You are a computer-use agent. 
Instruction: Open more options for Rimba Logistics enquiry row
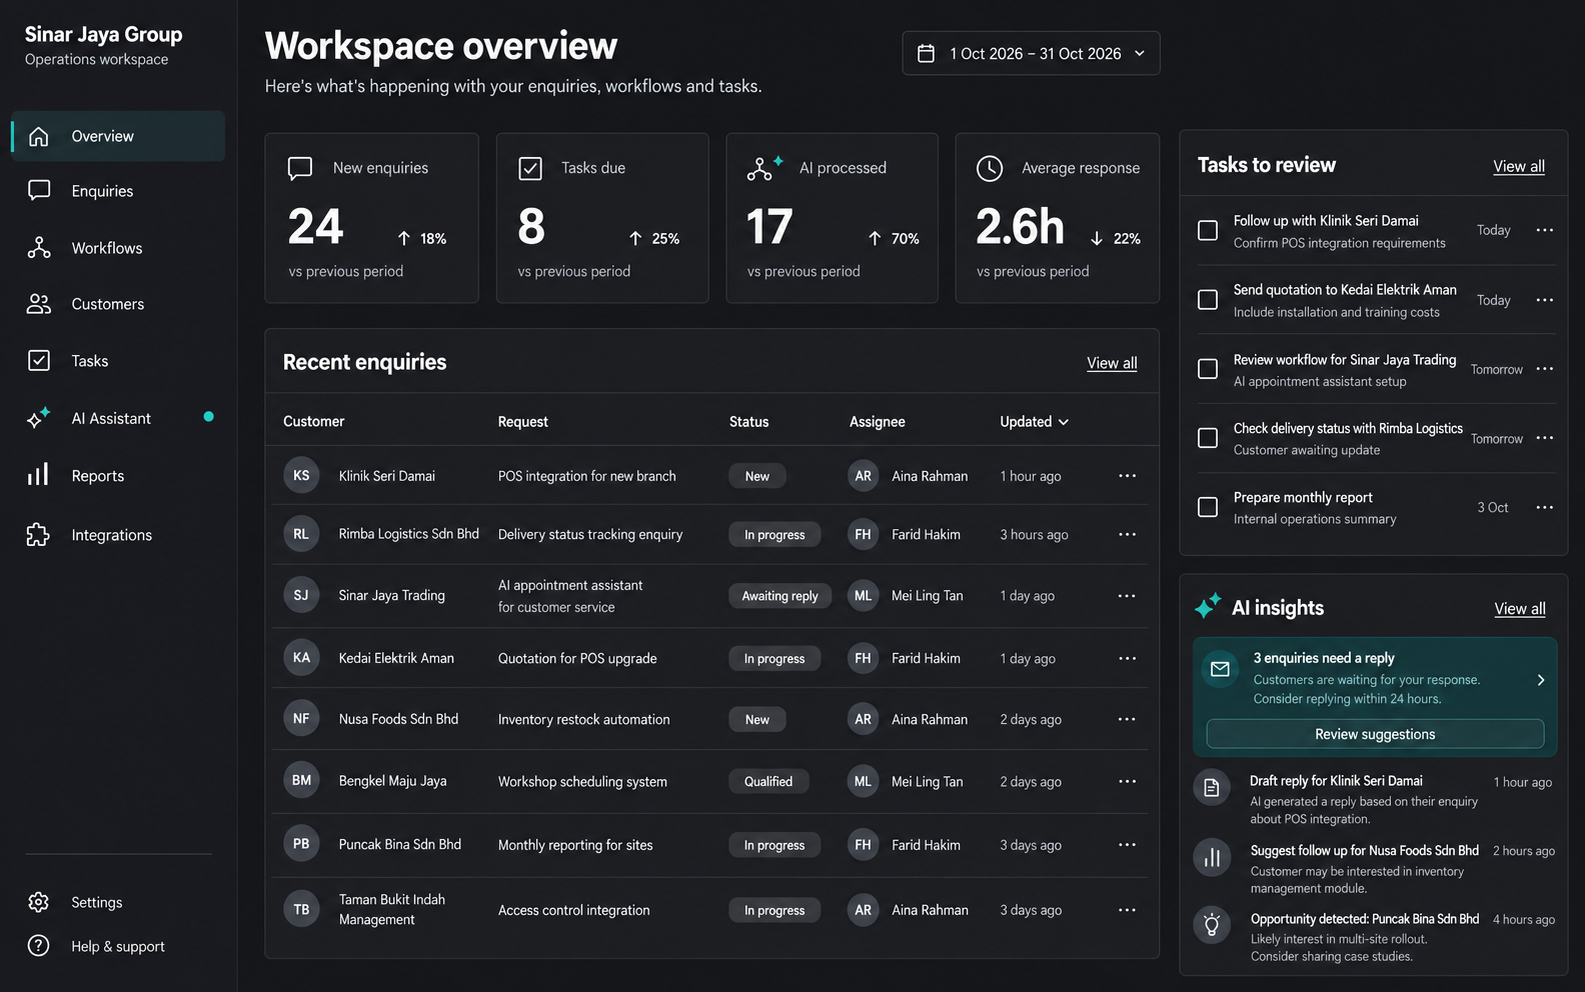click(x=1127, y=534)
